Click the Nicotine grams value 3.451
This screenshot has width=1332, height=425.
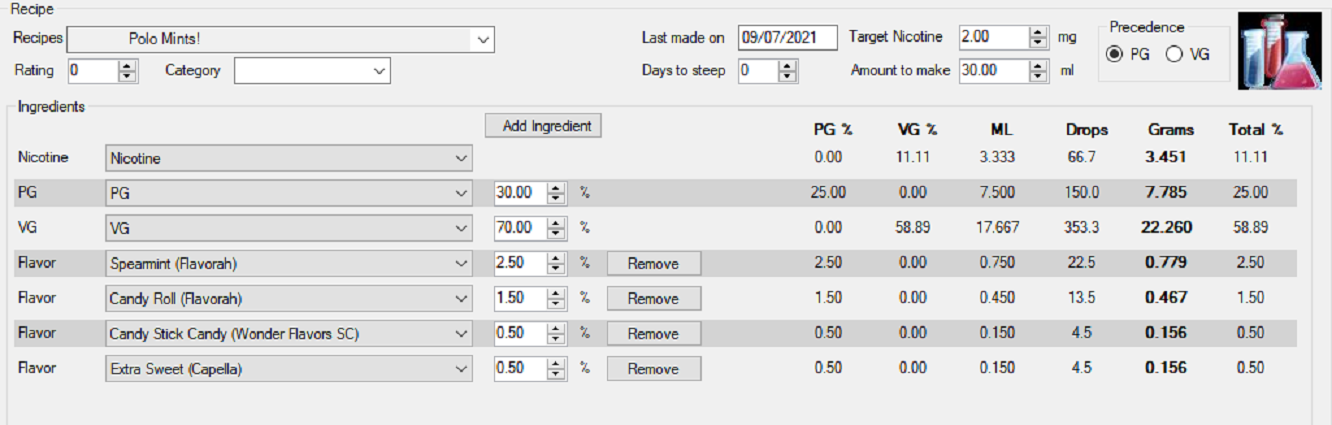coord(1167,157)
